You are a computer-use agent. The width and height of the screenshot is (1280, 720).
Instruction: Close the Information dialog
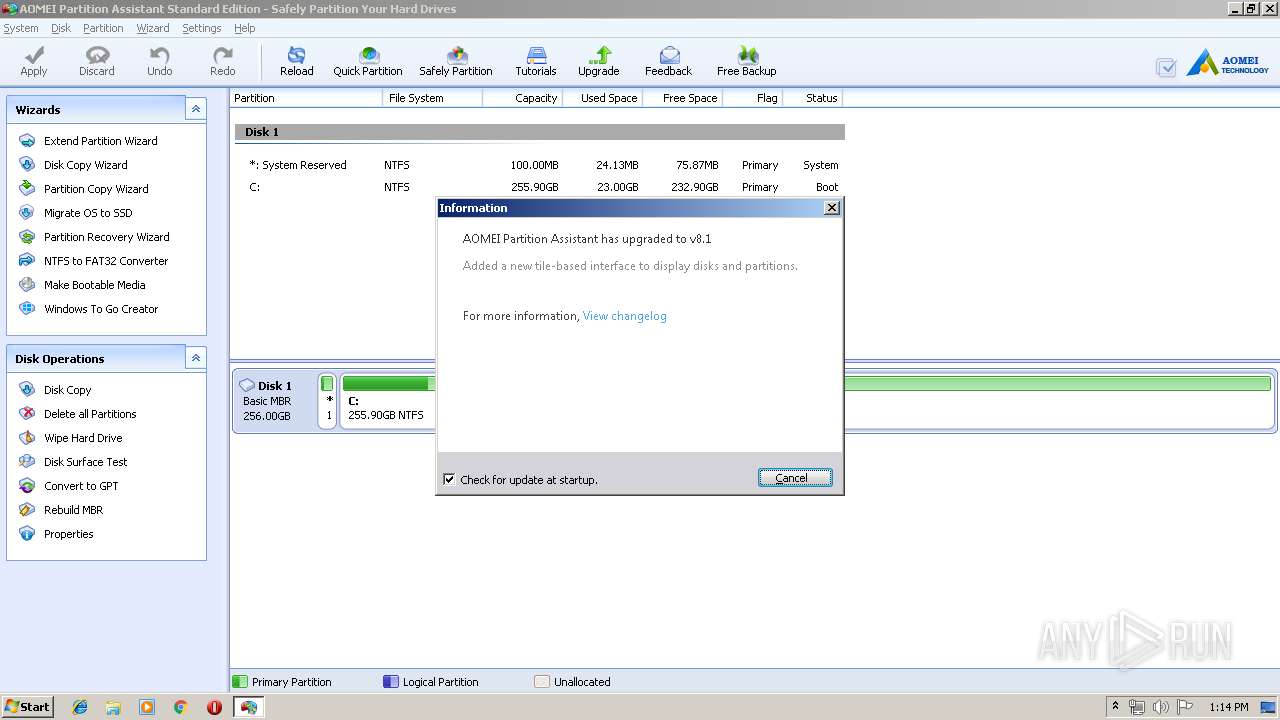click(x=831, y=208)
